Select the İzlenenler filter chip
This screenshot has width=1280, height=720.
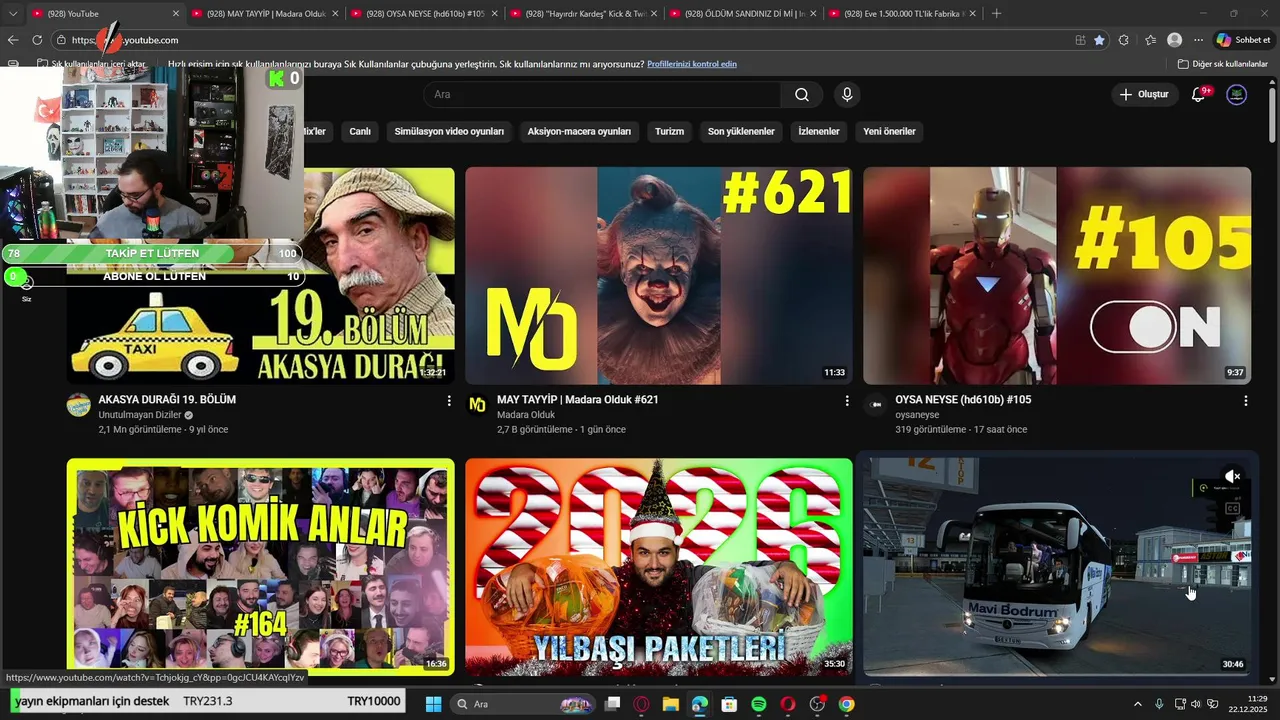point(818,131)
